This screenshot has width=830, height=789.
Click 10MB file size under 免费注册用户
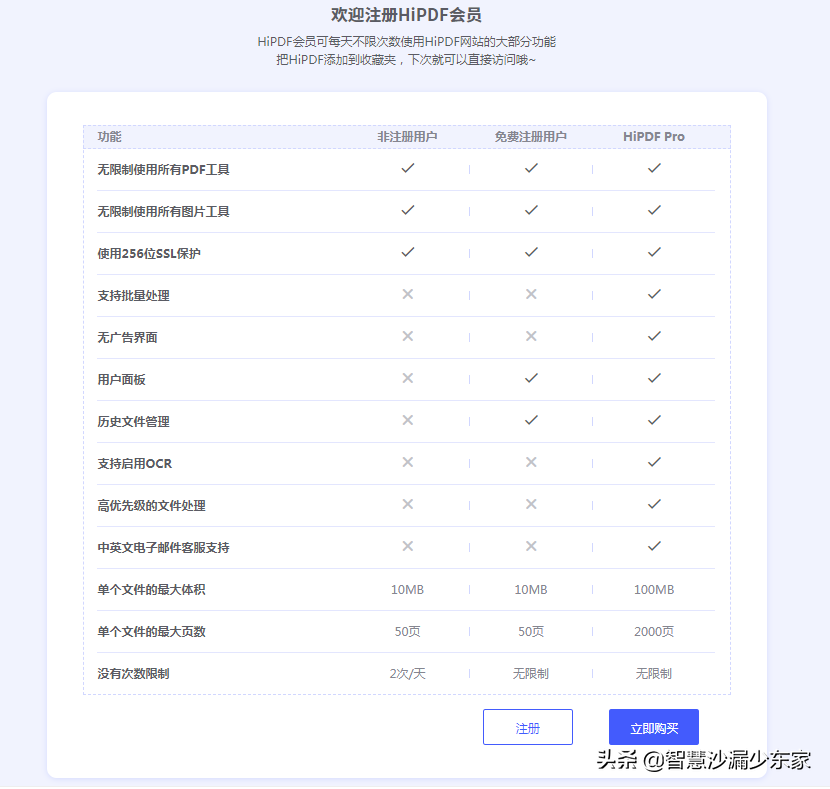coord(531,590)
